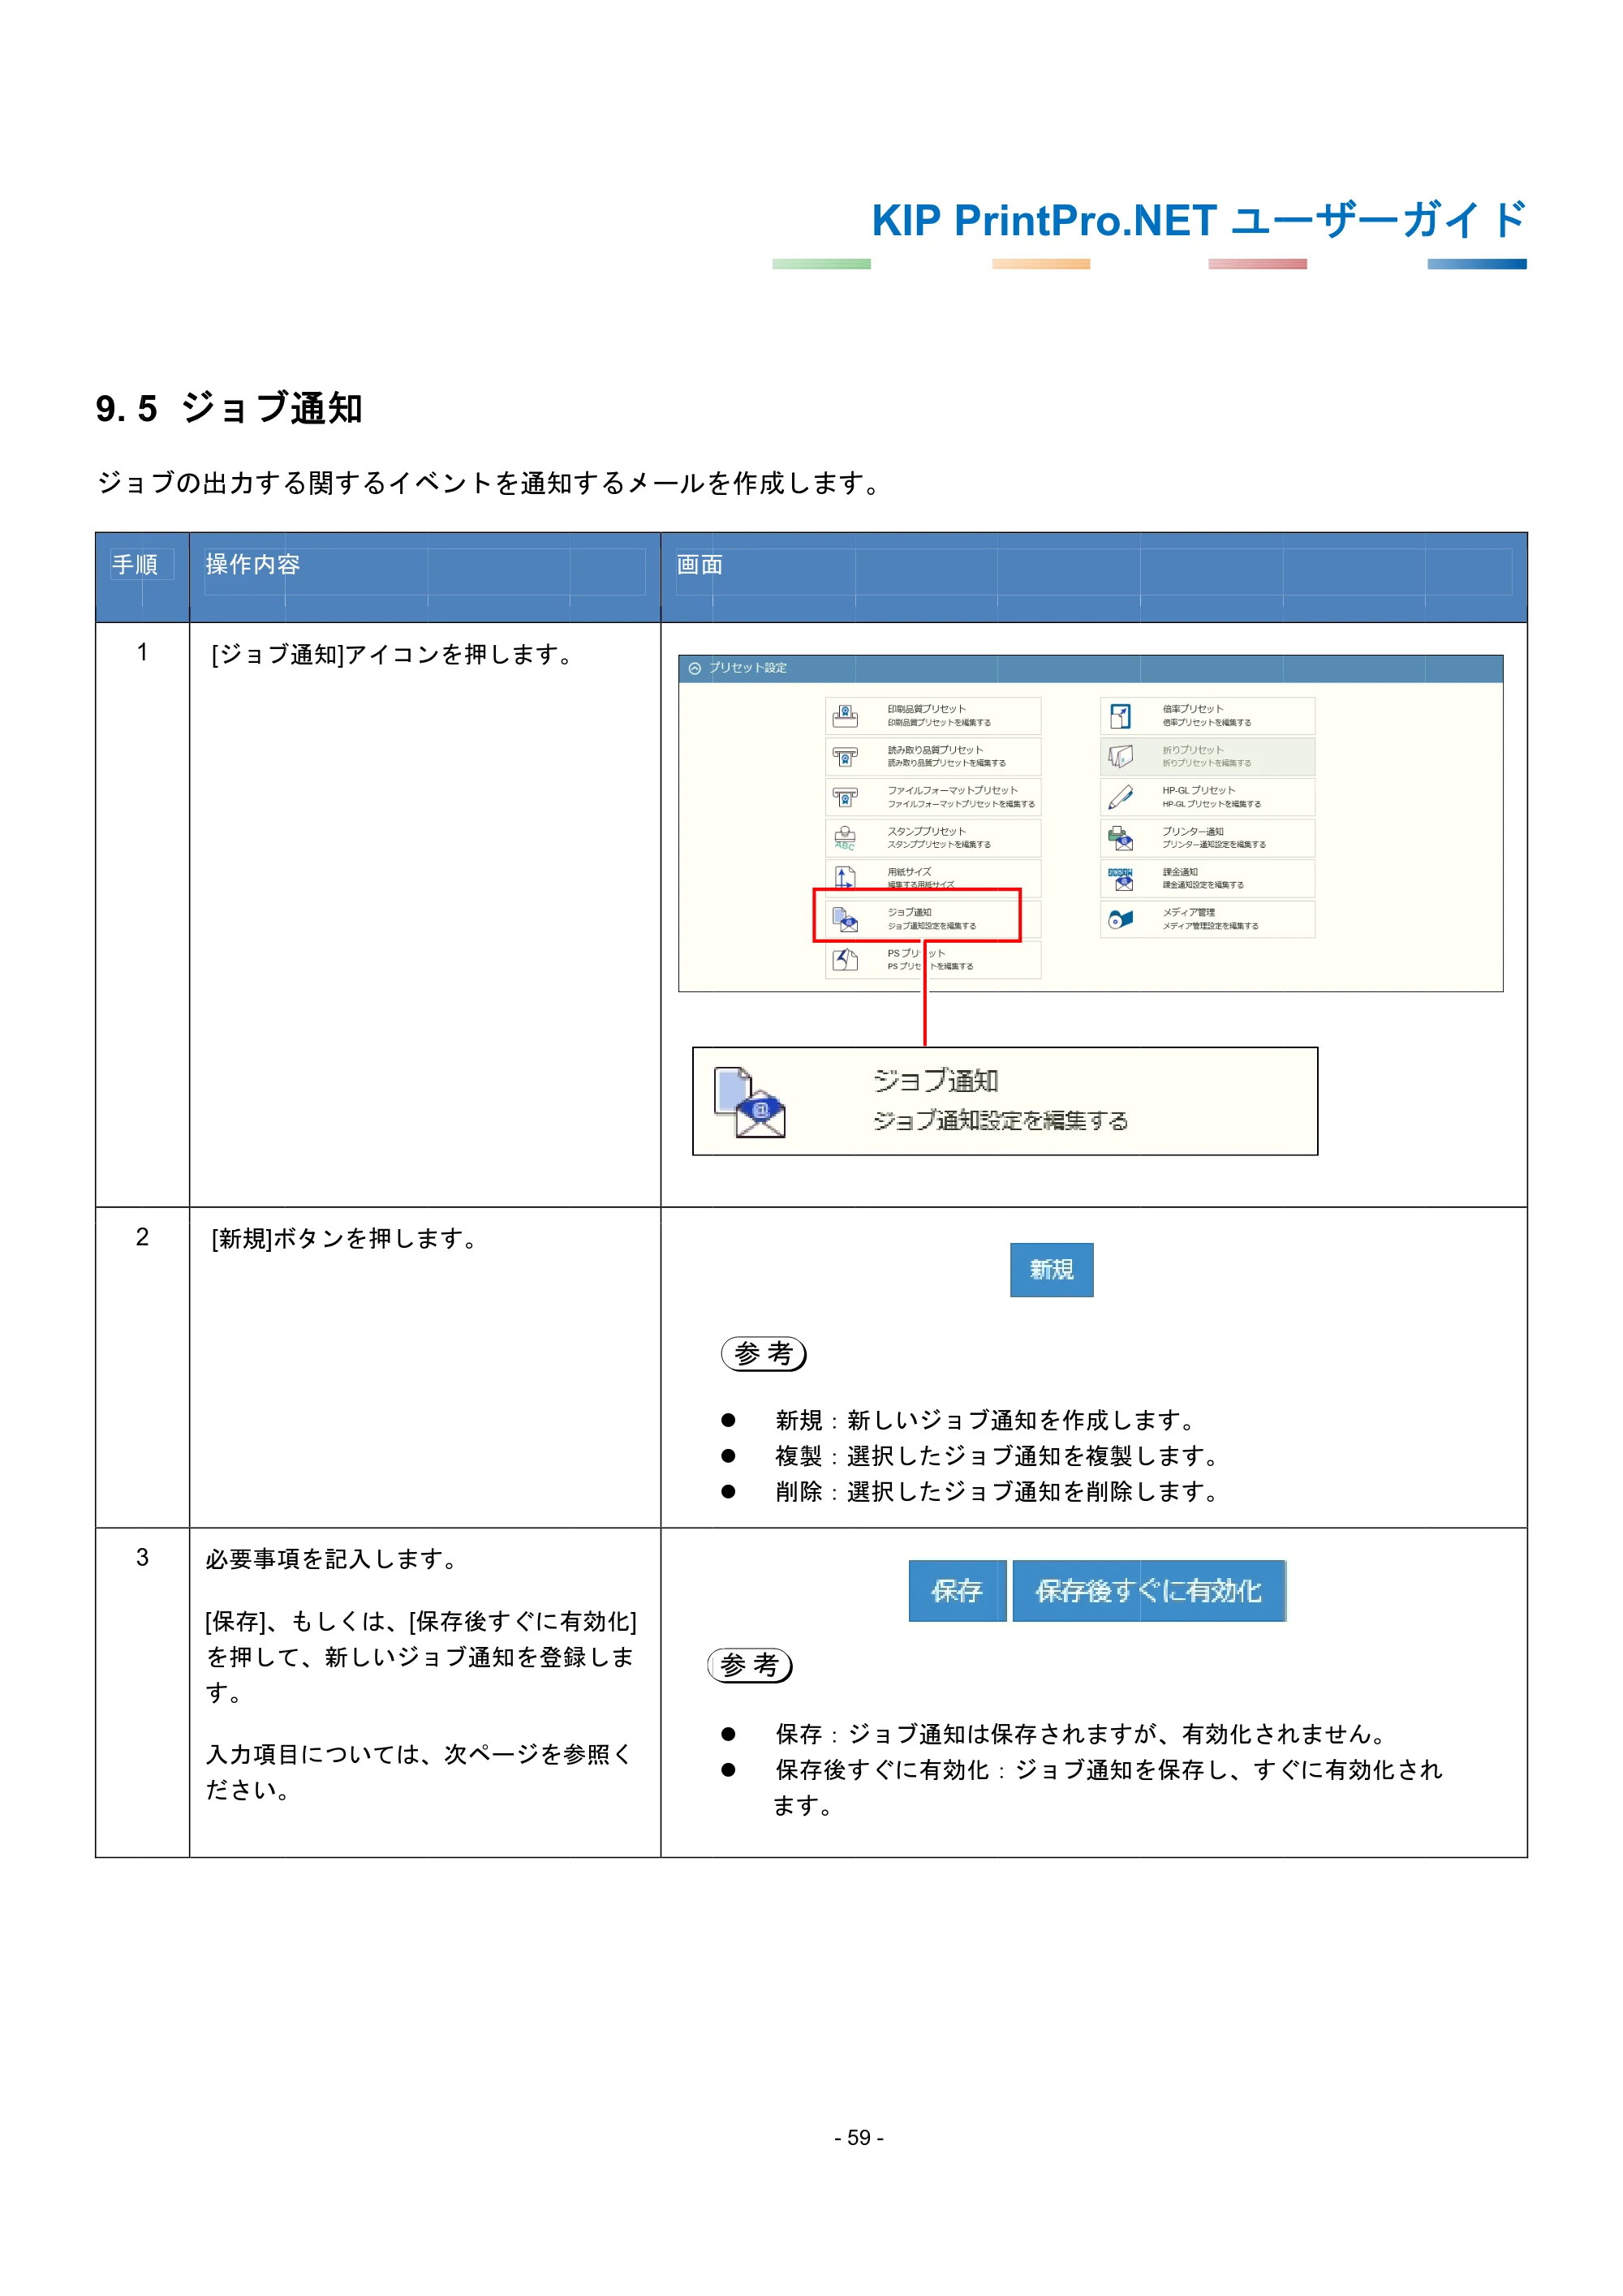Open the 課金通知 counter mail icon

click(1121, 879)
